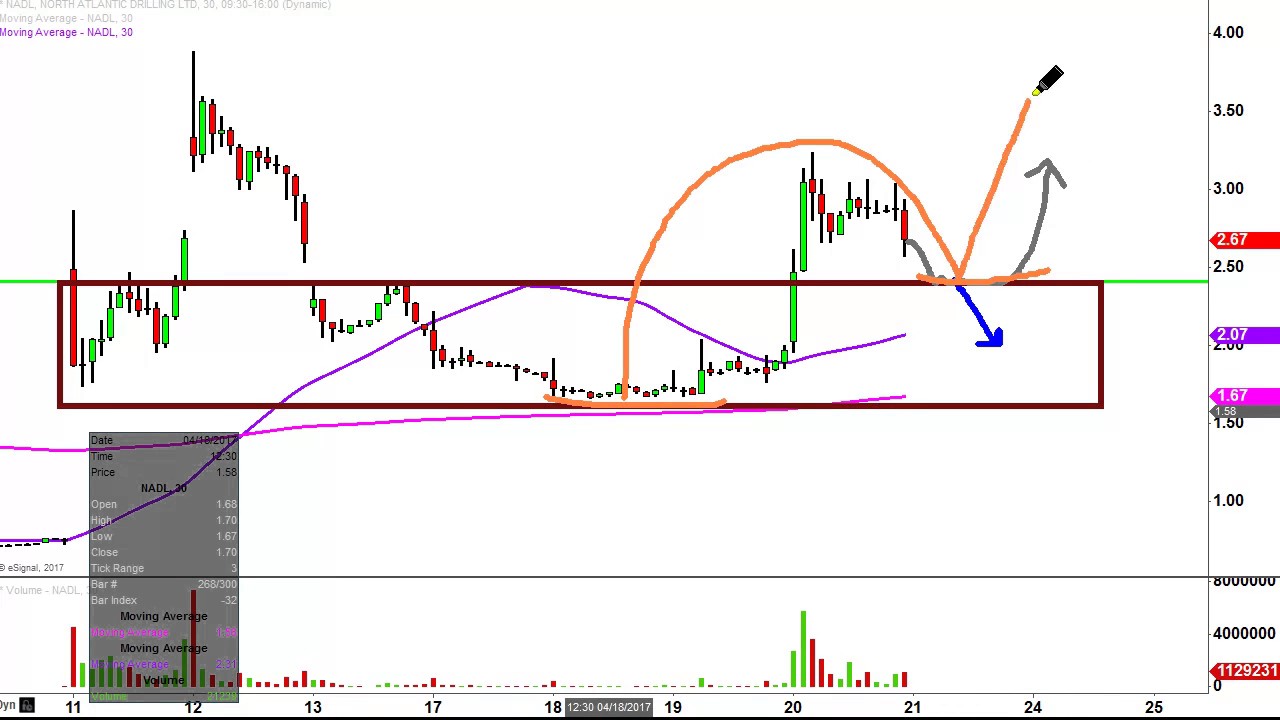The image size is (1280, 720).
Task: Click the Date row in data window
Action: click(x=164, y=440)
